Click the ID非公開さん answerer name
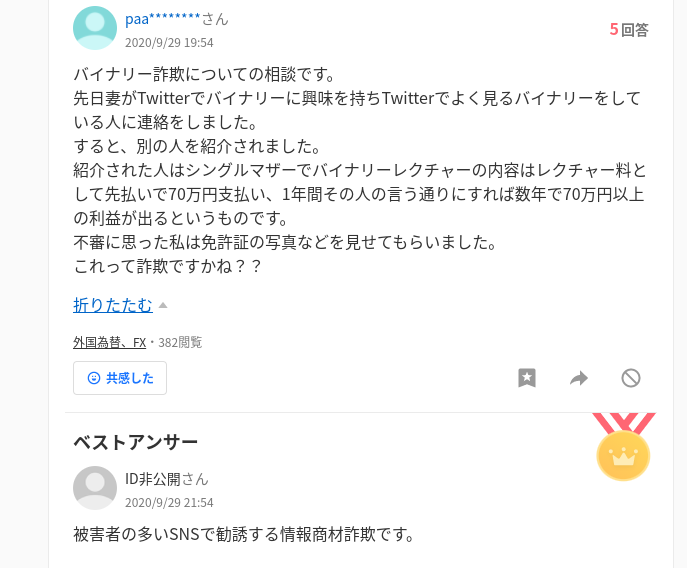687x568 pixels. pos(166,479)
